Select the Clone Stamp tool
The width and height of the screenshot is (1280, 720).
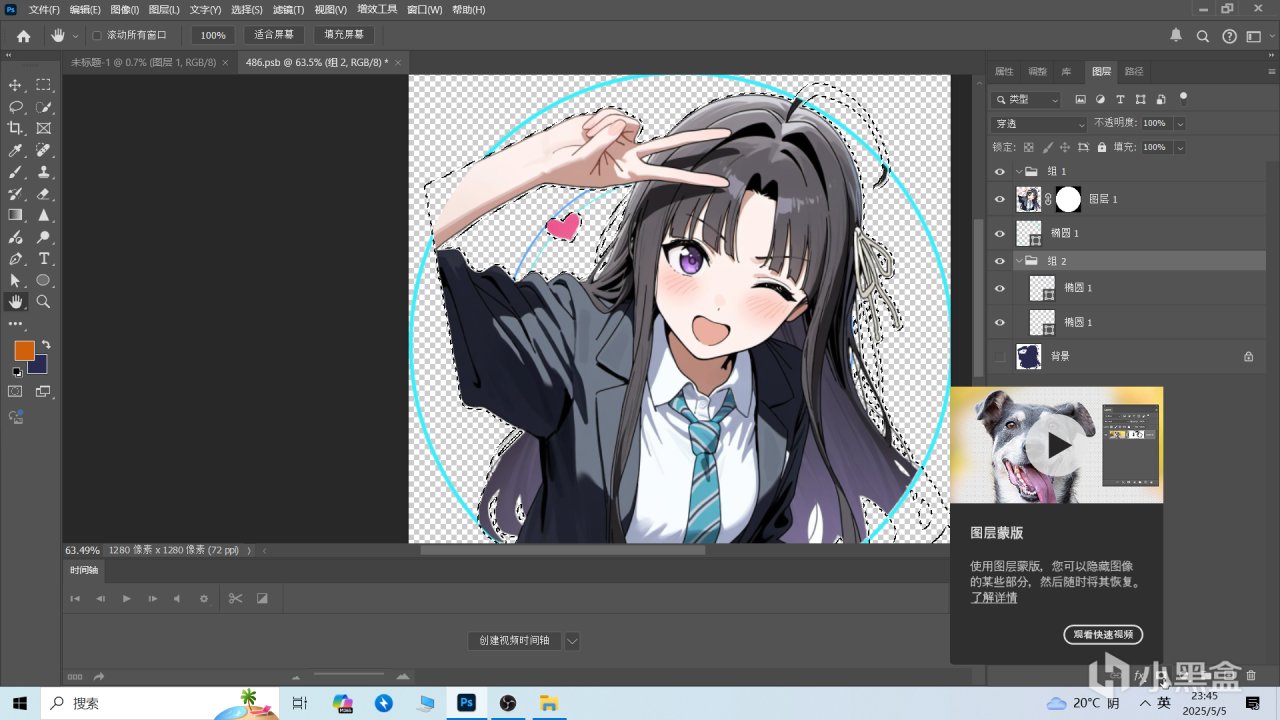click(x=44, y=172)
